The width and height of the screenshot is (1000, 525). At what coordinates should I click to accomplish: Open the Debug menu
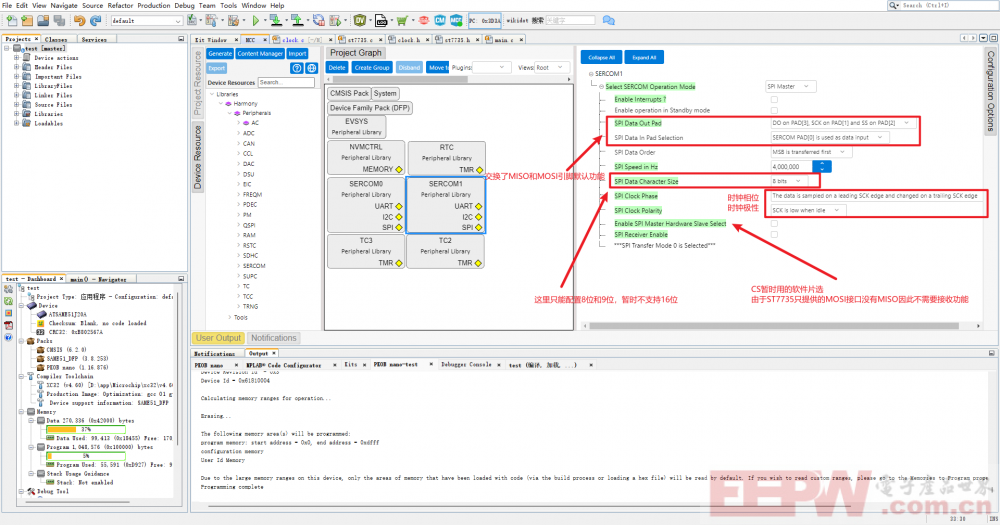(184, 5)
